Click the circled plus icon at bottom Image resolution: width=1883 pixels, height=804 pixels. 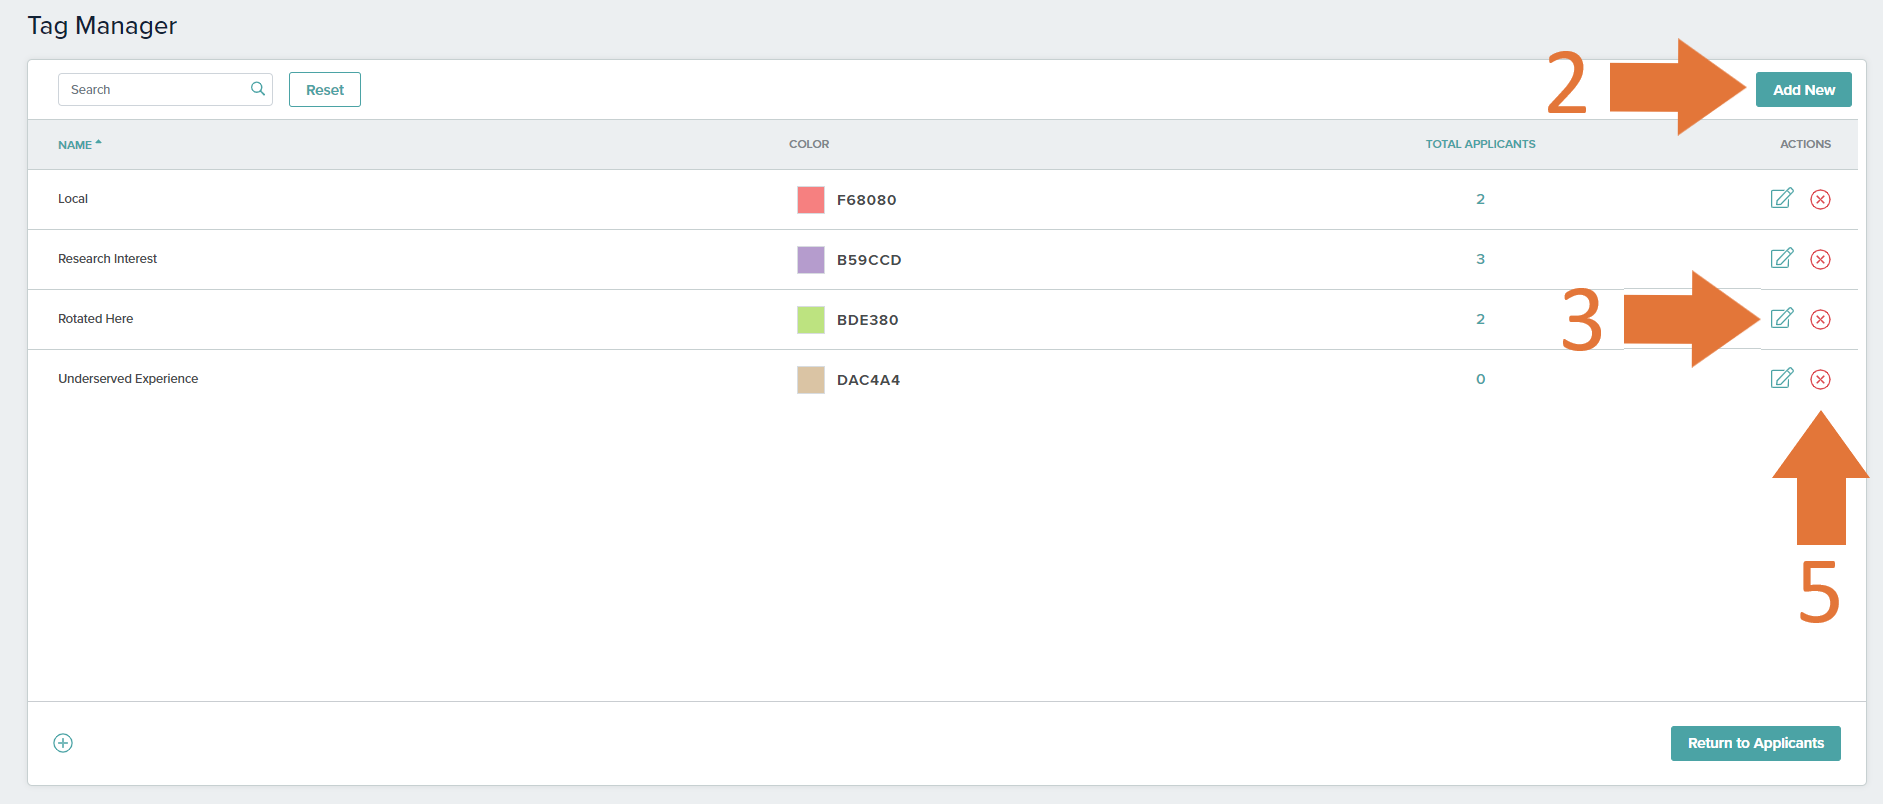63,743
